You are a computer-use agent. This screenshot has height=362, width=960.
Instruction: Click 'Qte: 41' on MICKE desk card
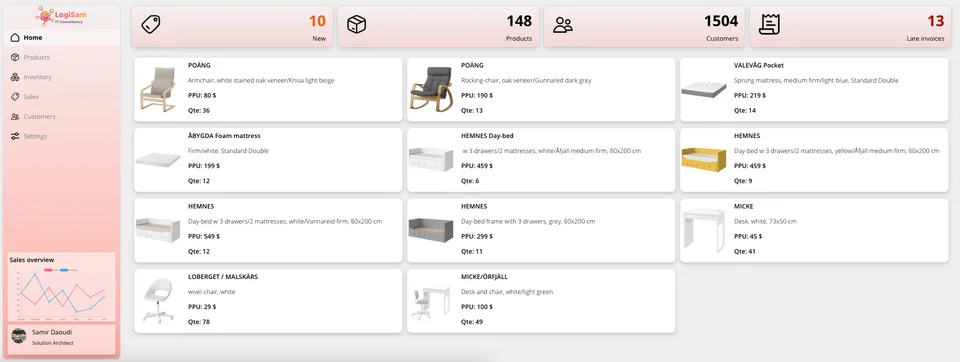pyautogui.click(x=744, y=252)
